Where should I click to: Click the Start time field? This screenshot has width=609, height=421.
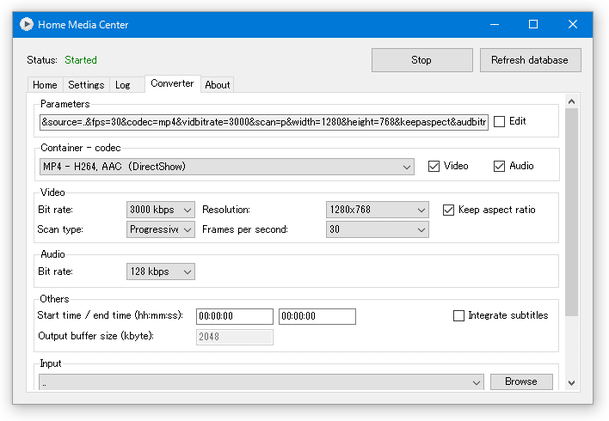[235, 316]
